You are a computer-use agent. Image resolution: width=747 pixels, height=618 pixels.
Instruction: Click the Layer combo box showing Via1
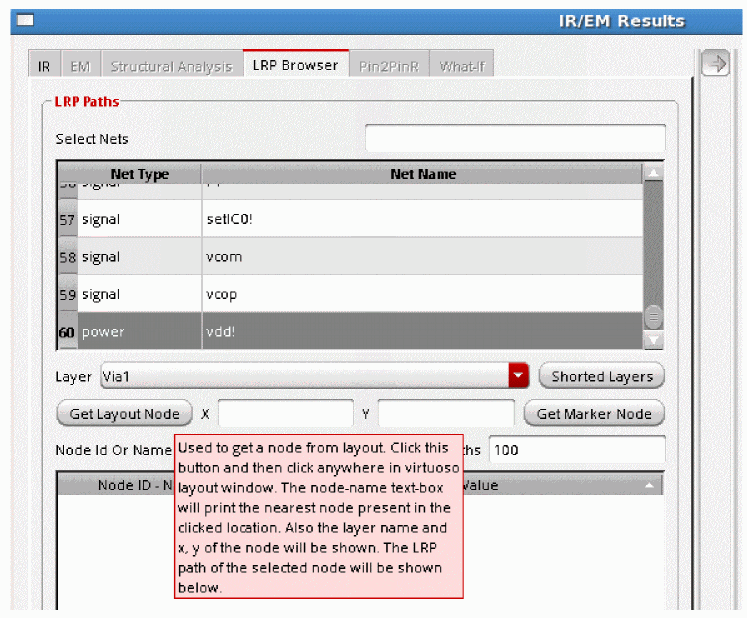tap(314, 376)
